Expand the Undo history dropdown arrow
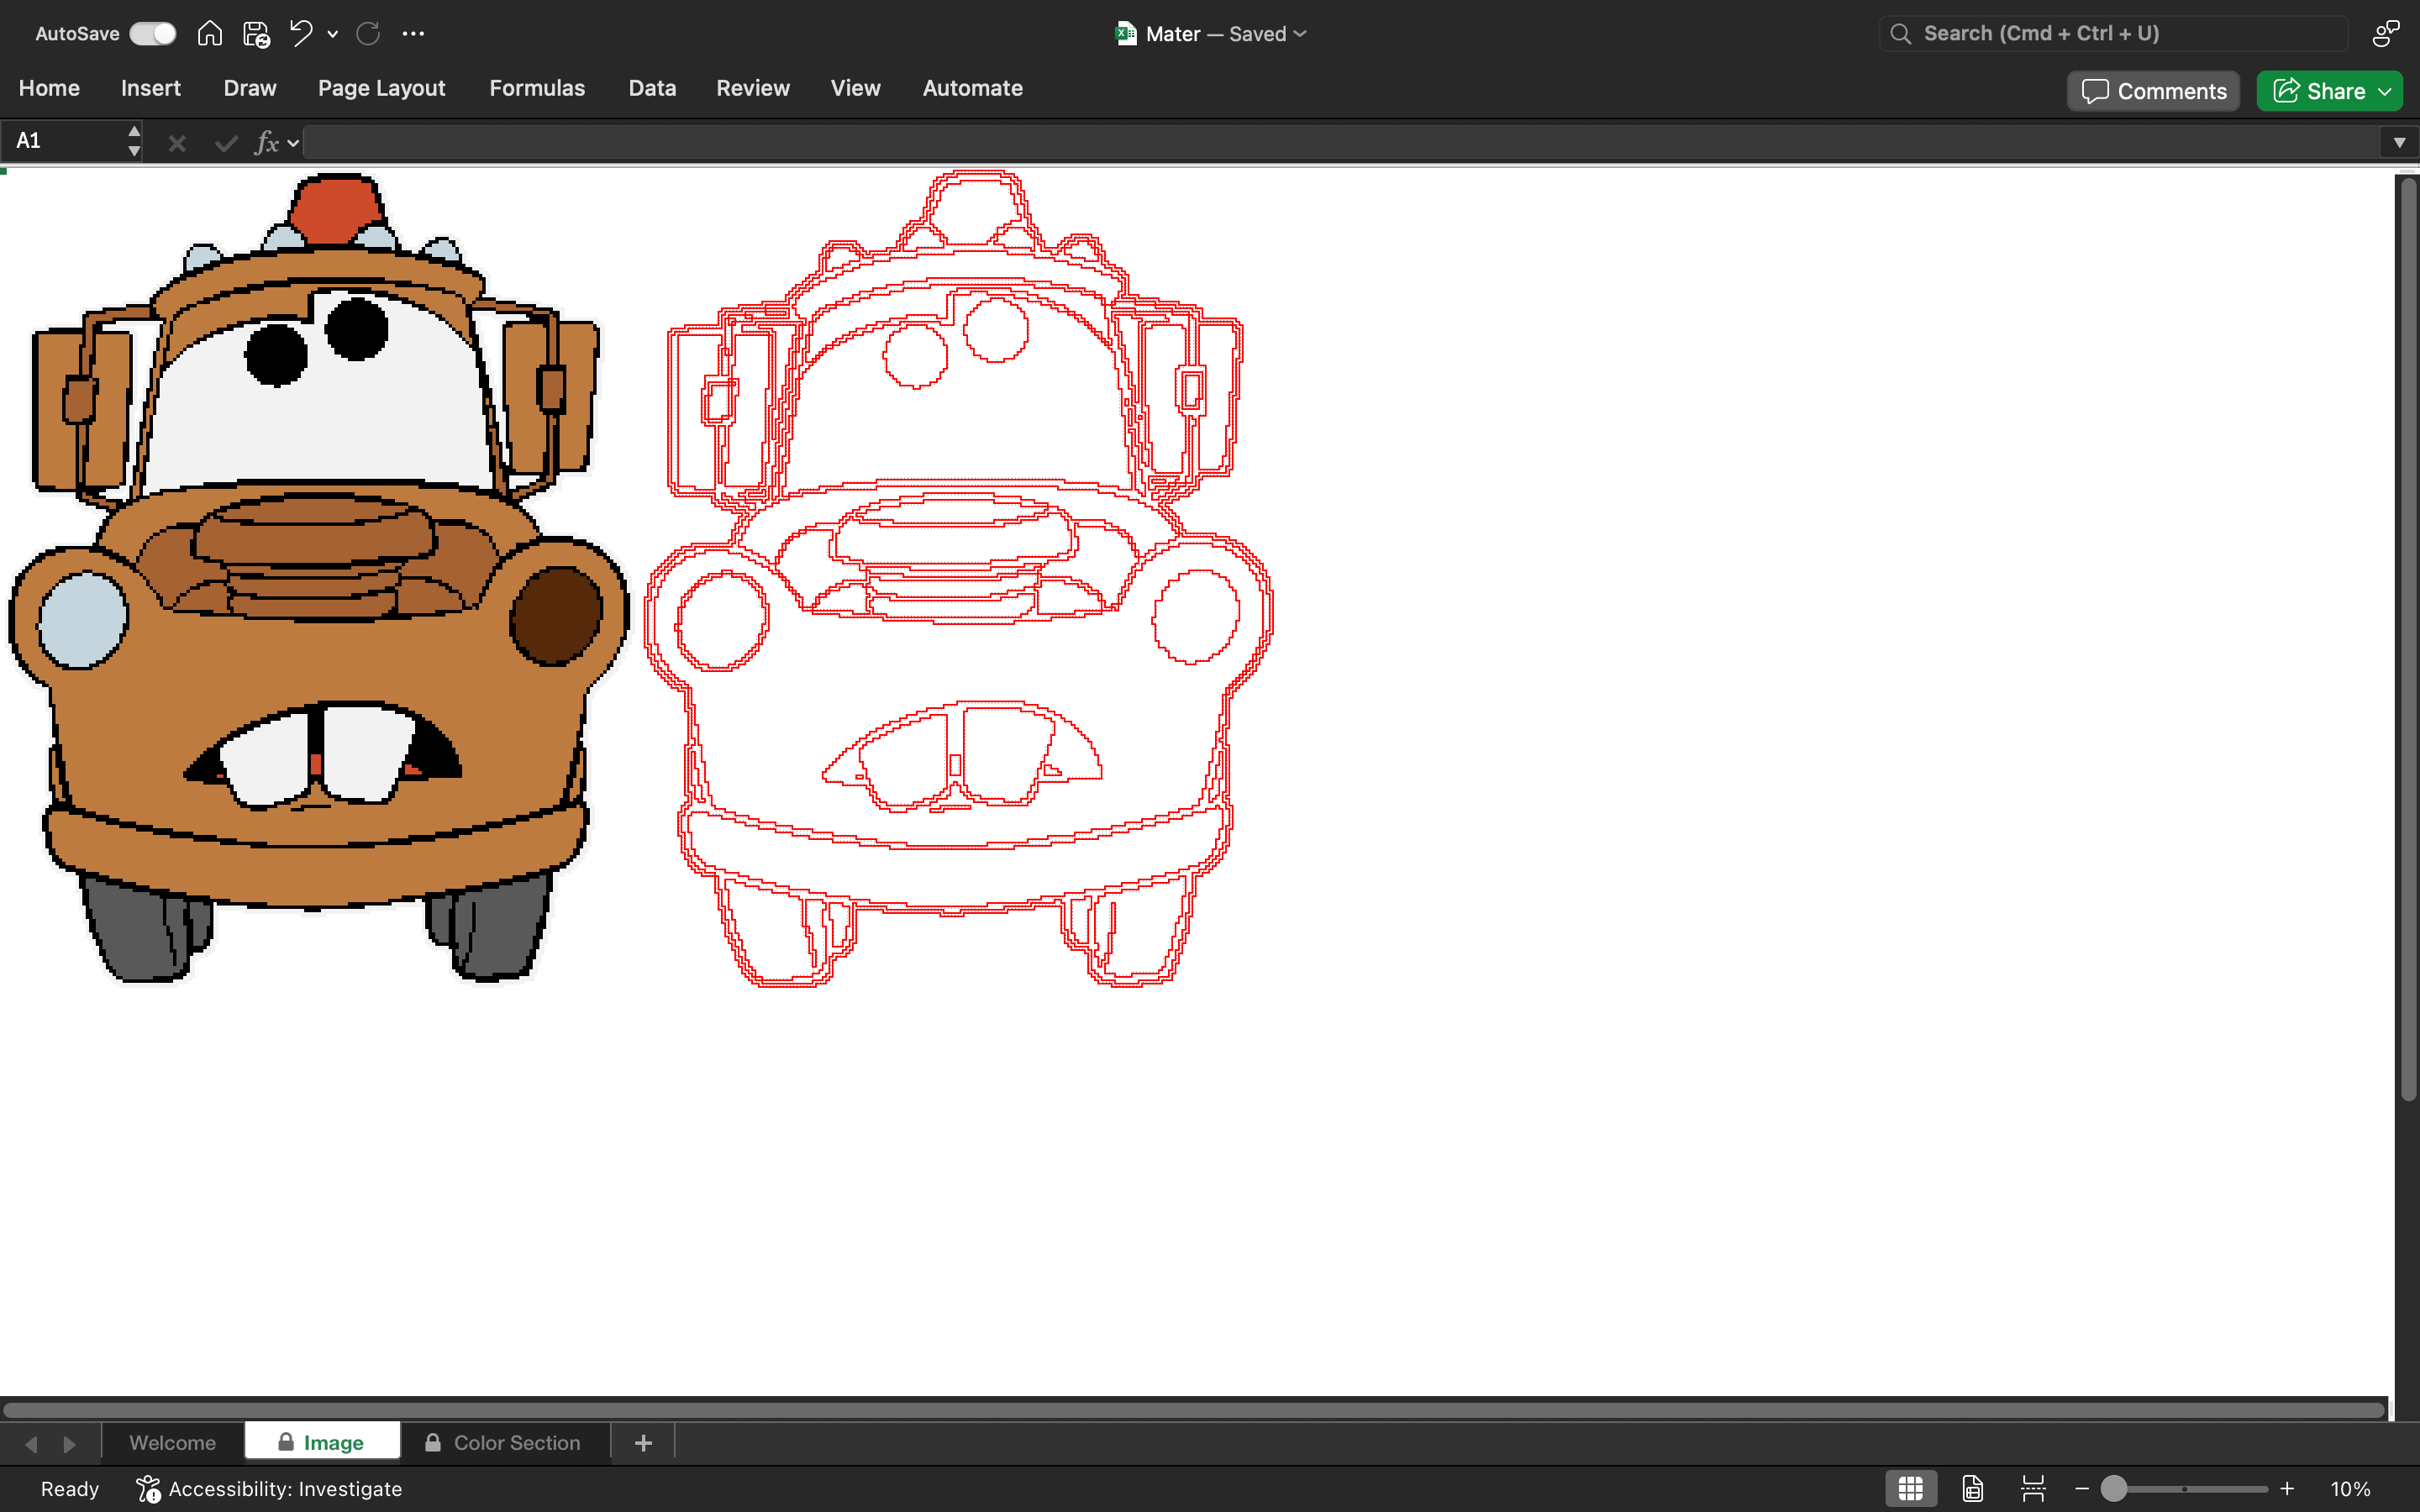This screenshot has height=1512, width=2420. click(x=333, y=34)
